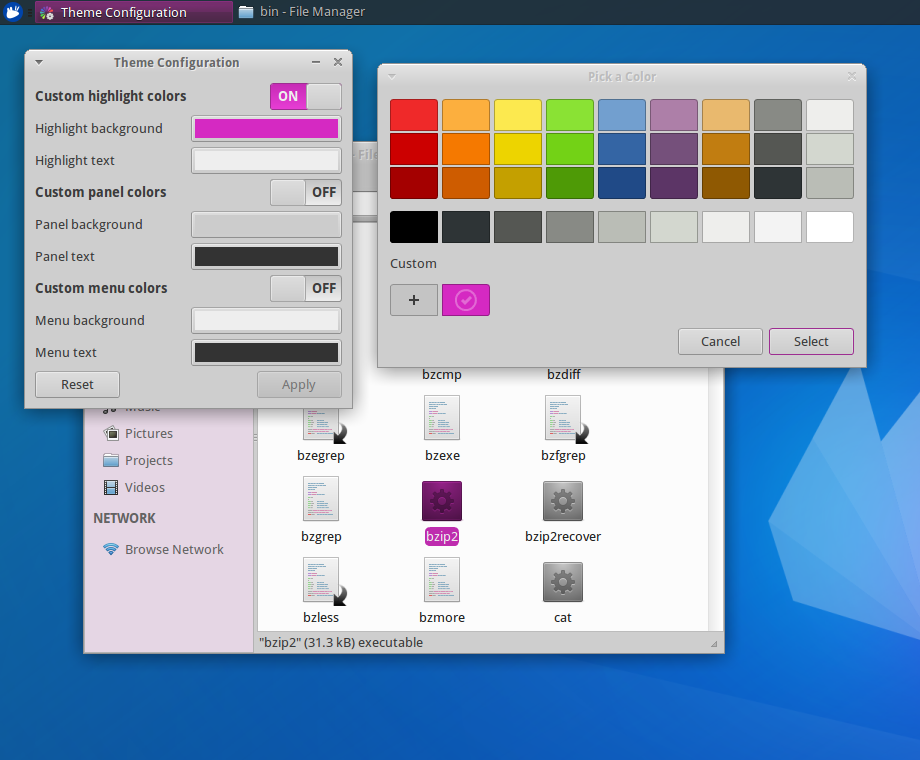
Task: Pick the red swatch in the color grid
Action: click(413, 113)
